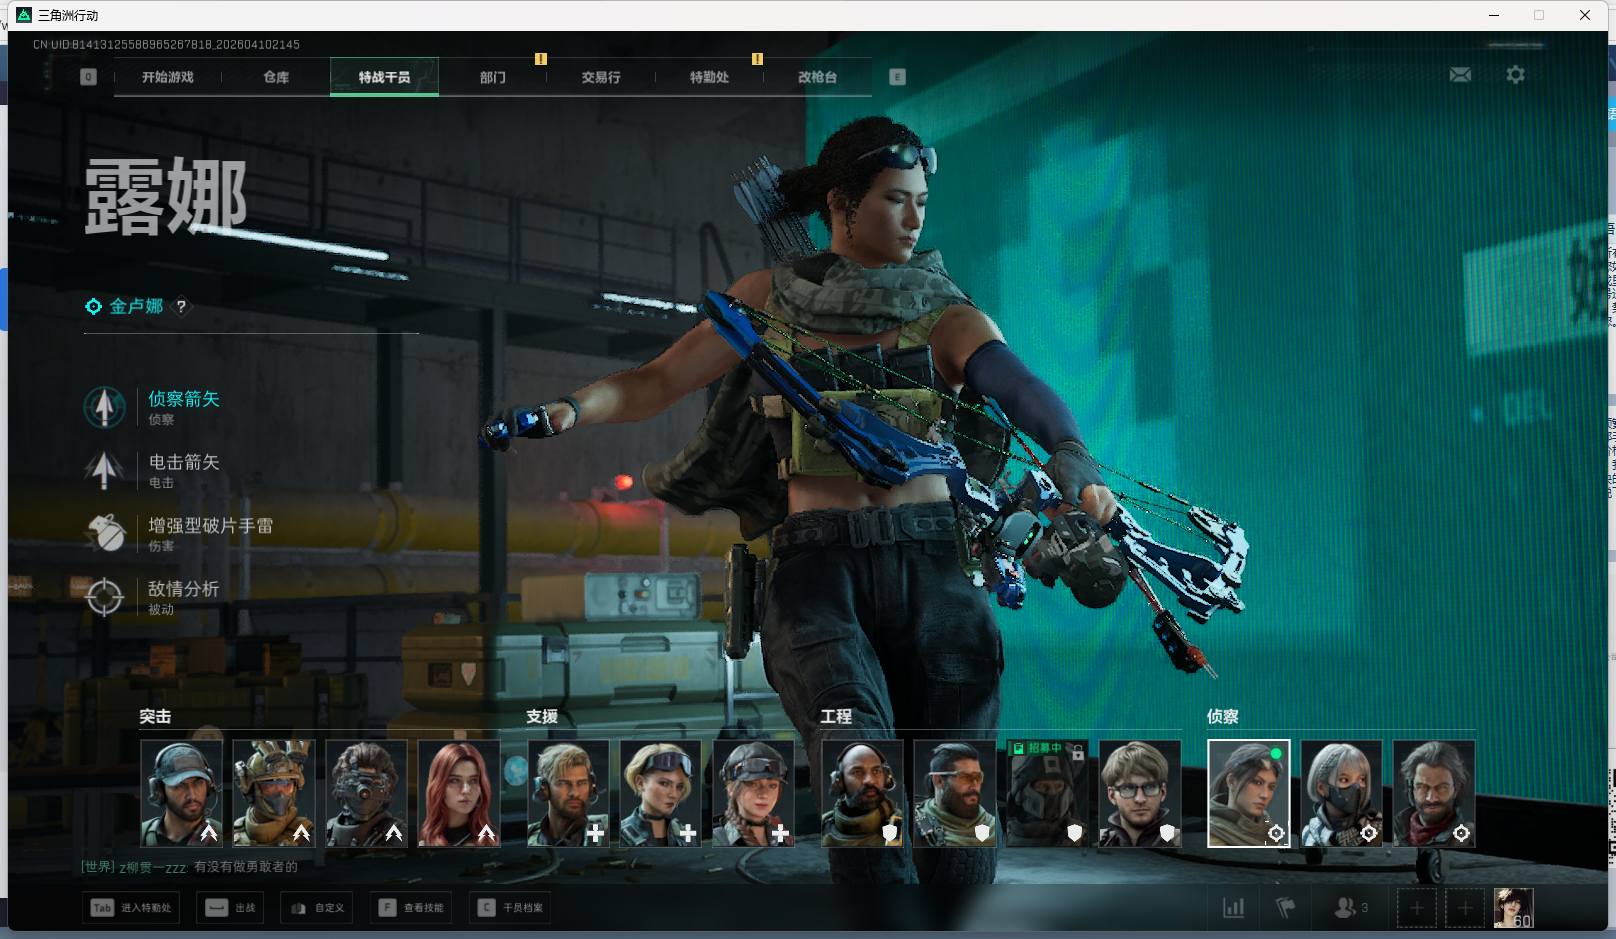Click the flags icon in bottom bar
Image resolution: width=1616 pixels, height=939 pixels.
click(x=1286, y=908)
